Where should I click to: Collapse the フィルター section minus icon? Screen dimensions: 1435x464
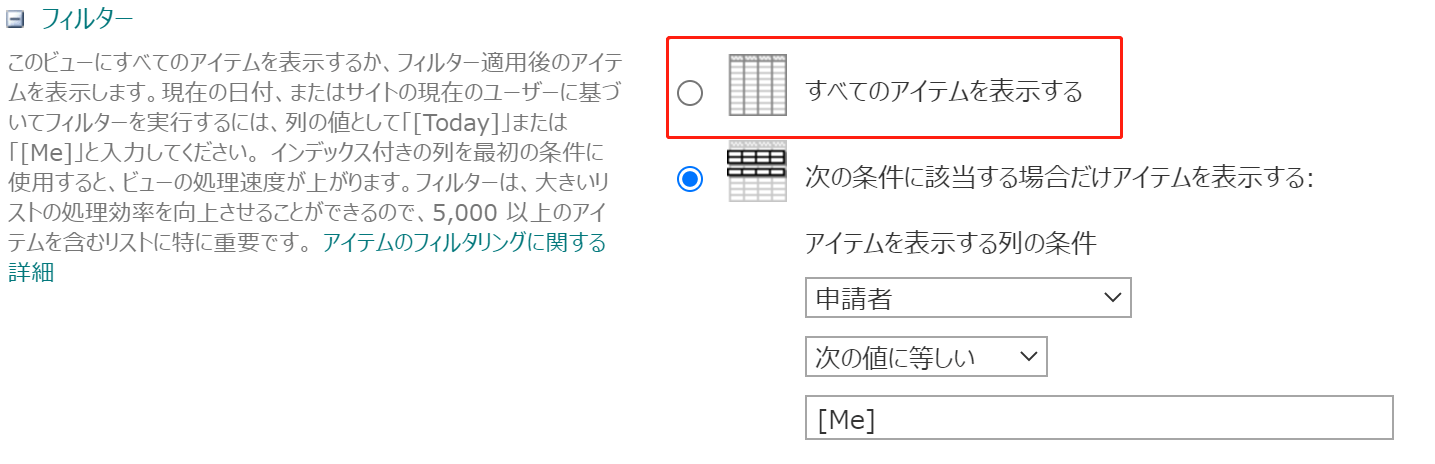point(15,19)
